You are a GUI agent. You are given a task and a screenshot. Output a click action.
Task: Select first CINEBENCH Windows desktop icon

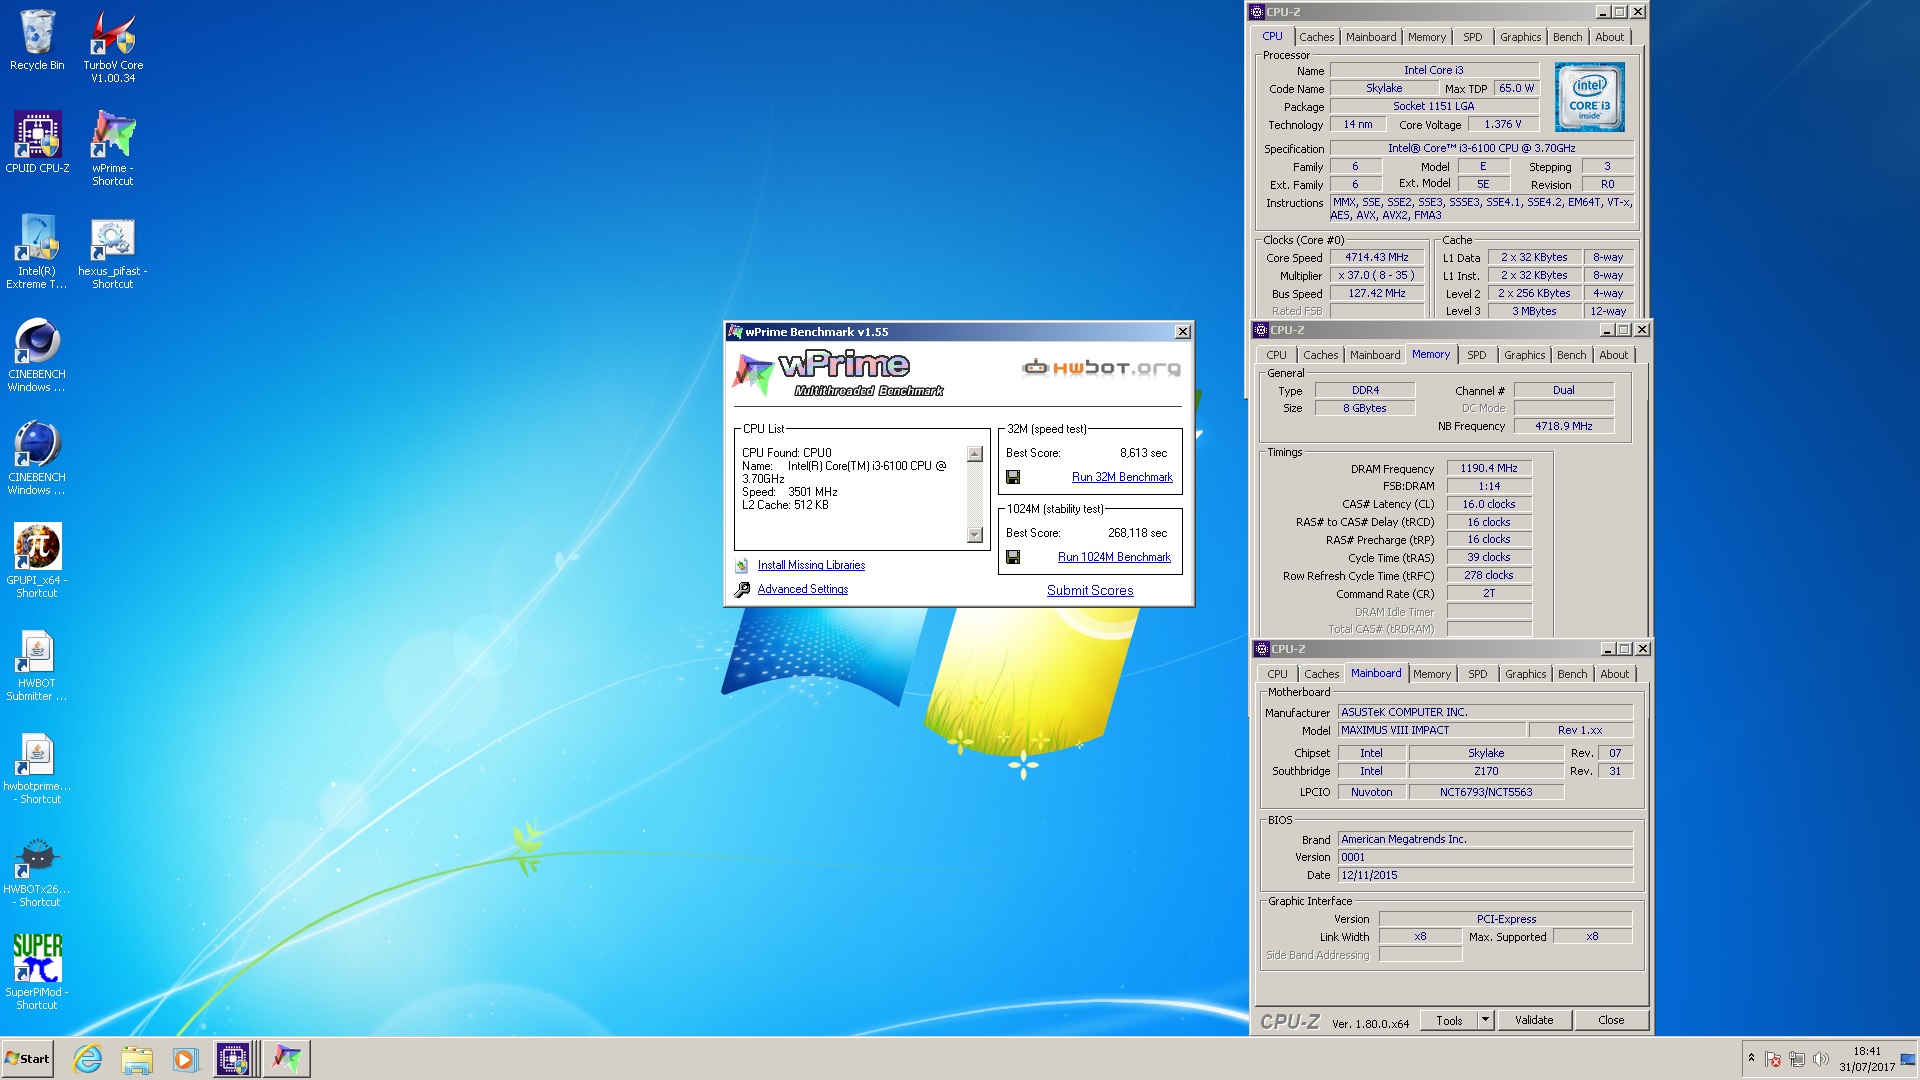(x=37, y=355)
